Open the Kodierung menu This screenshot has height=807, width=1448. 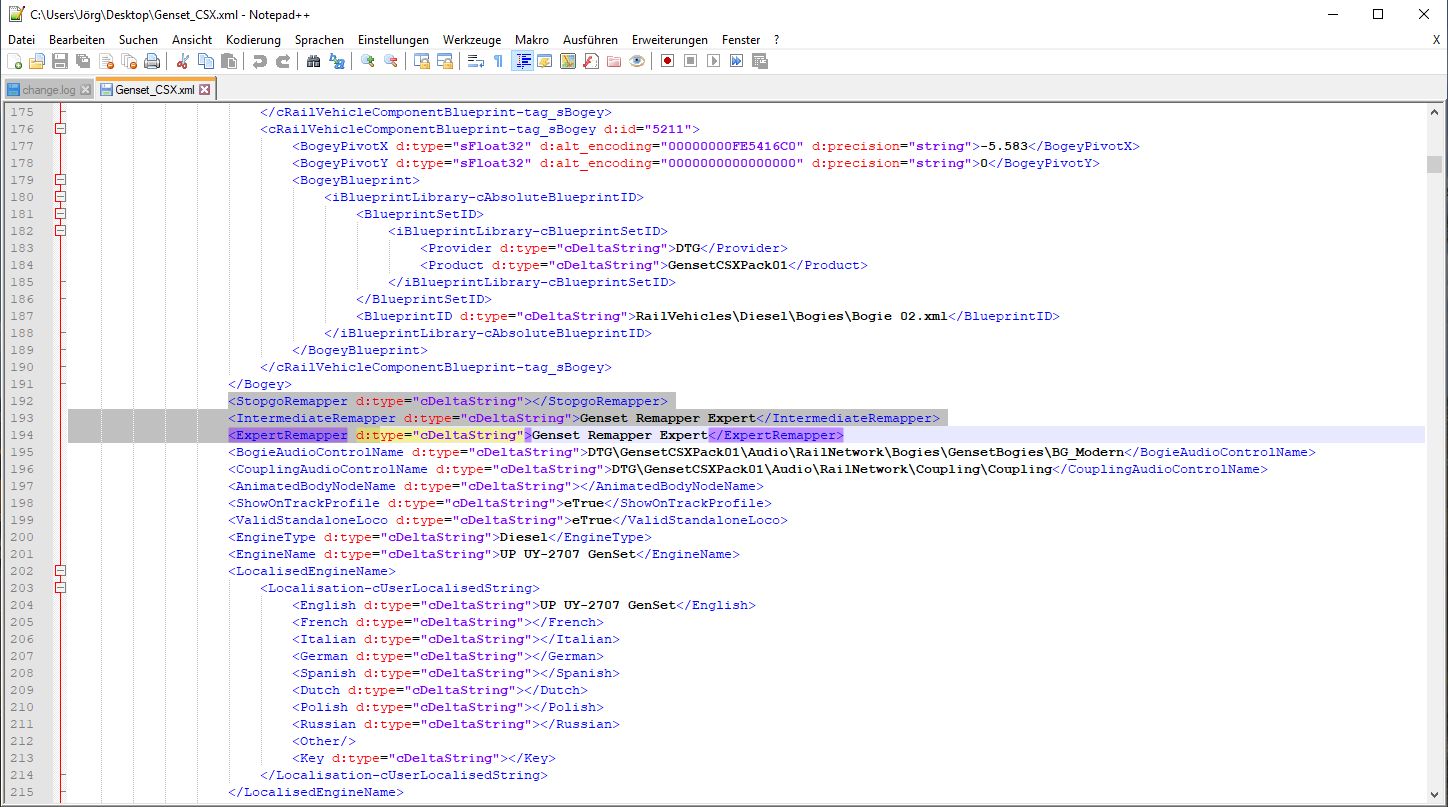pyautogui.click(x=253, y=40)
